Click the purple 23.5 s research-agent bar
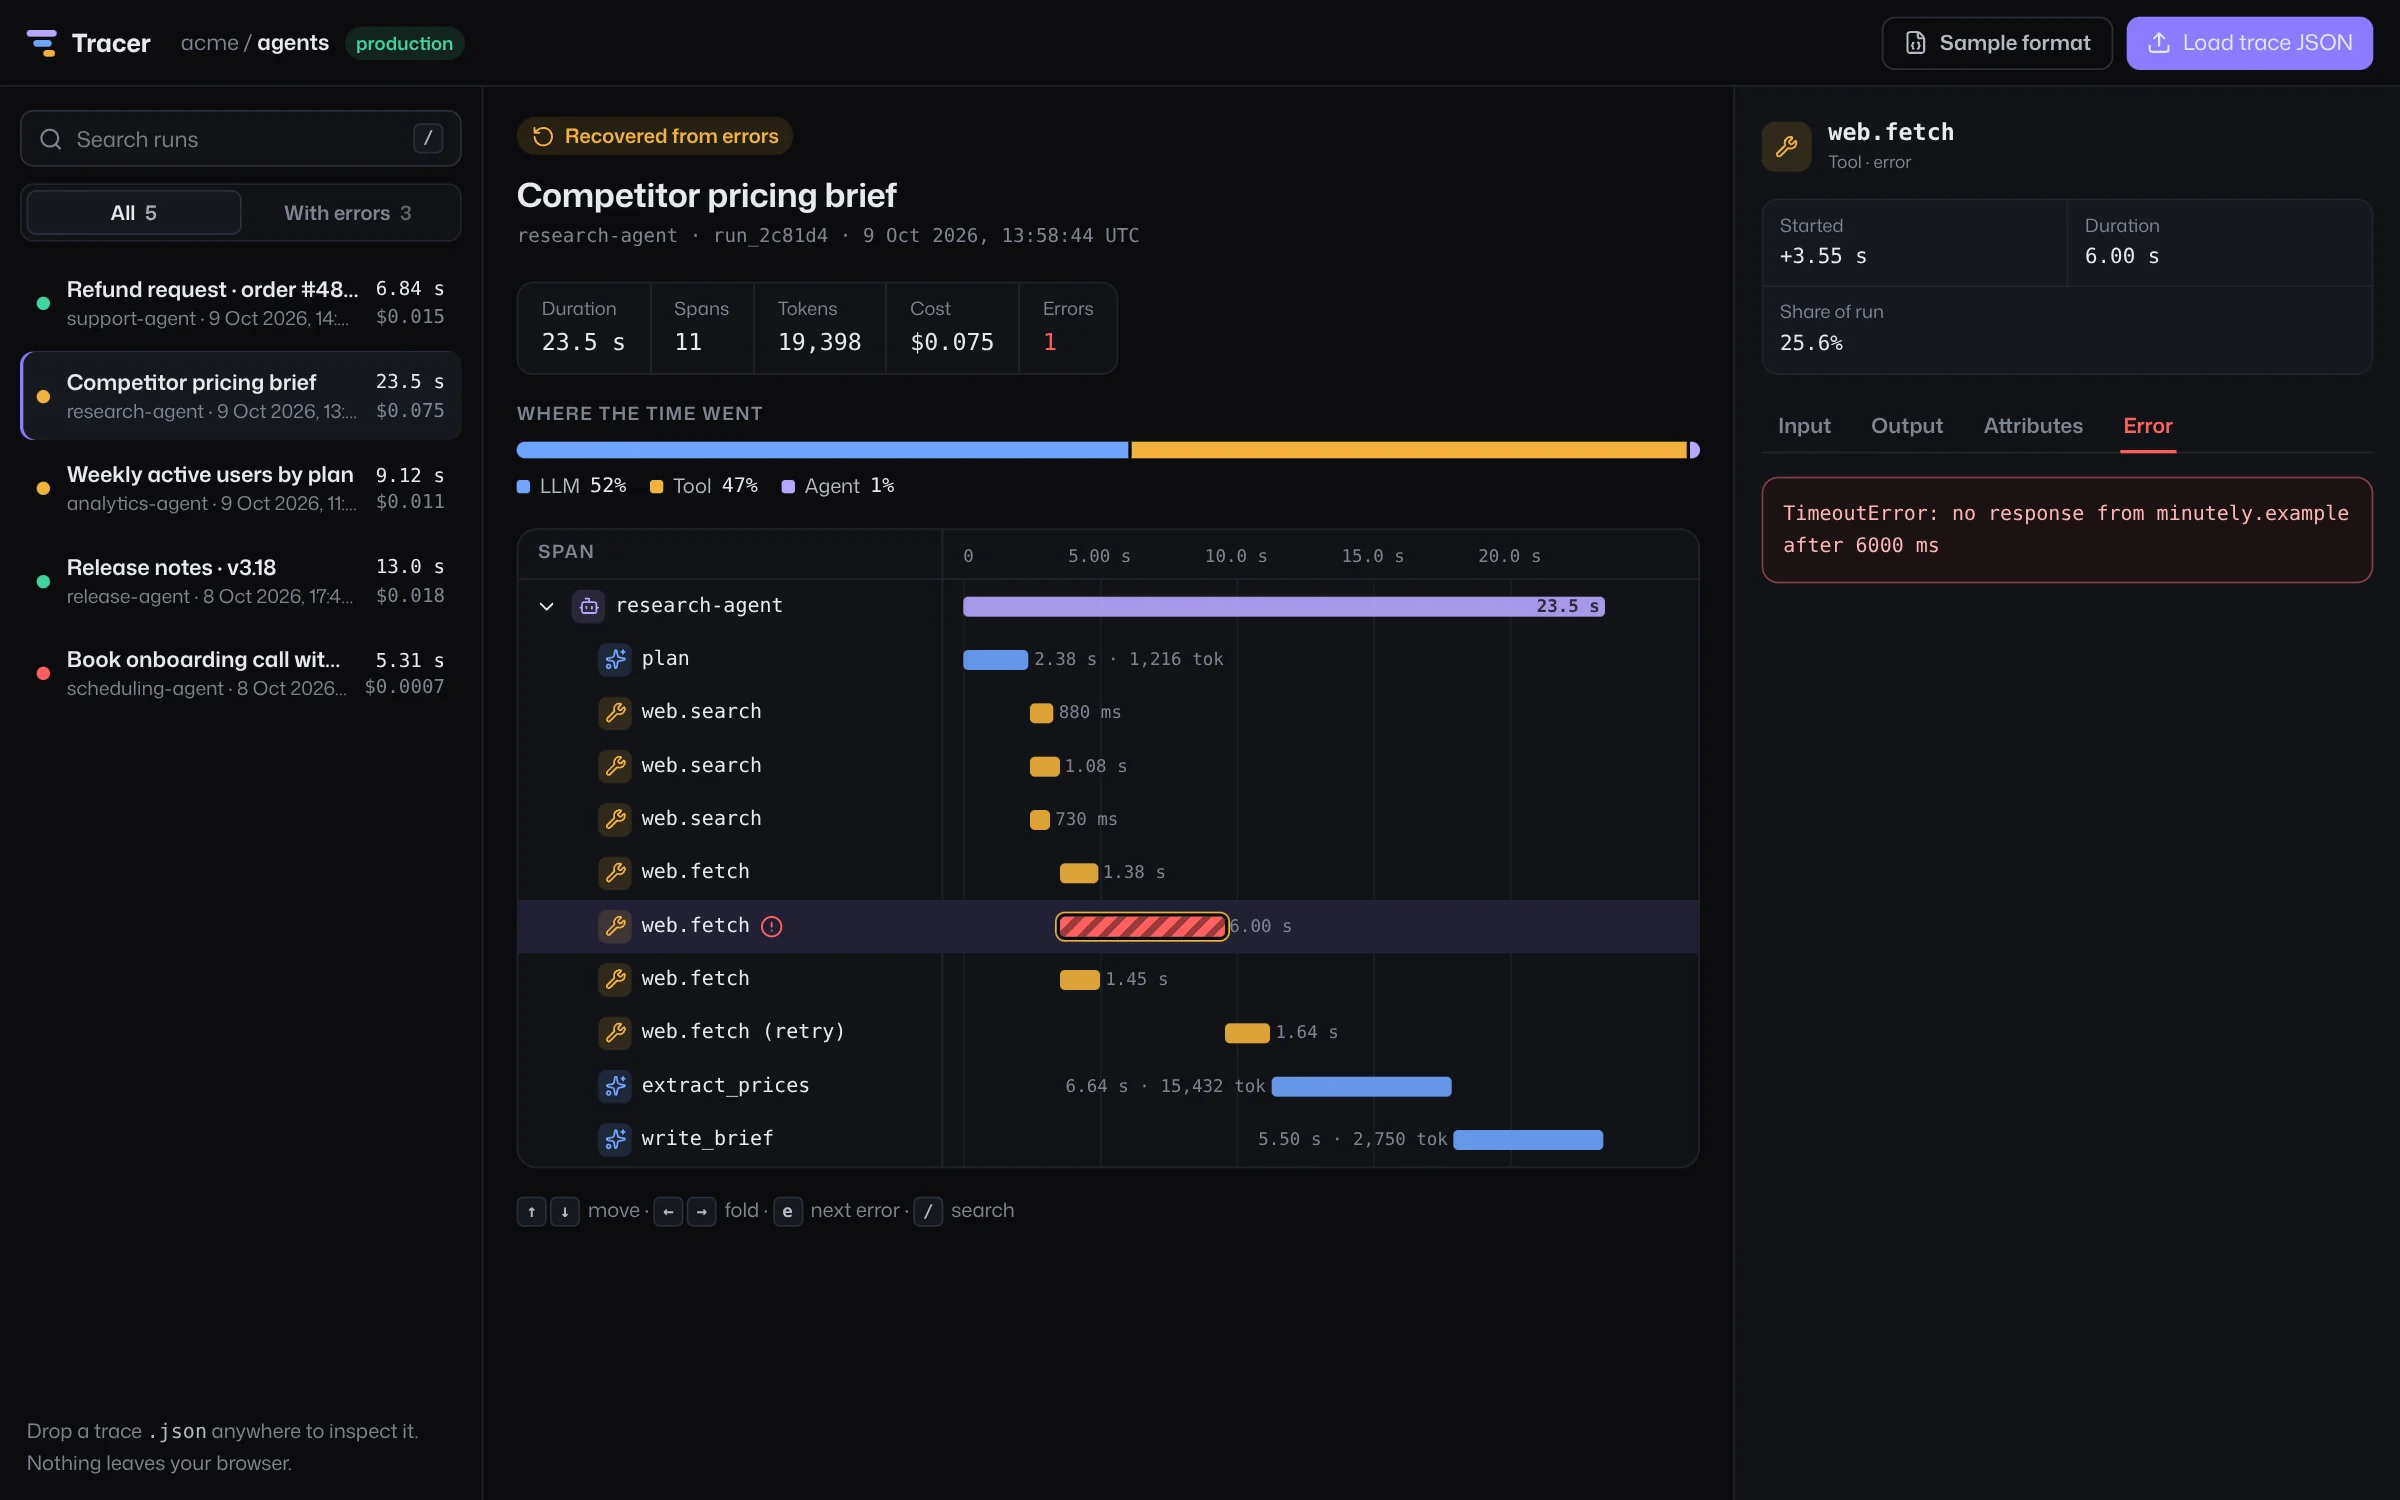2400x1500 pixels. pos(1284,606)
